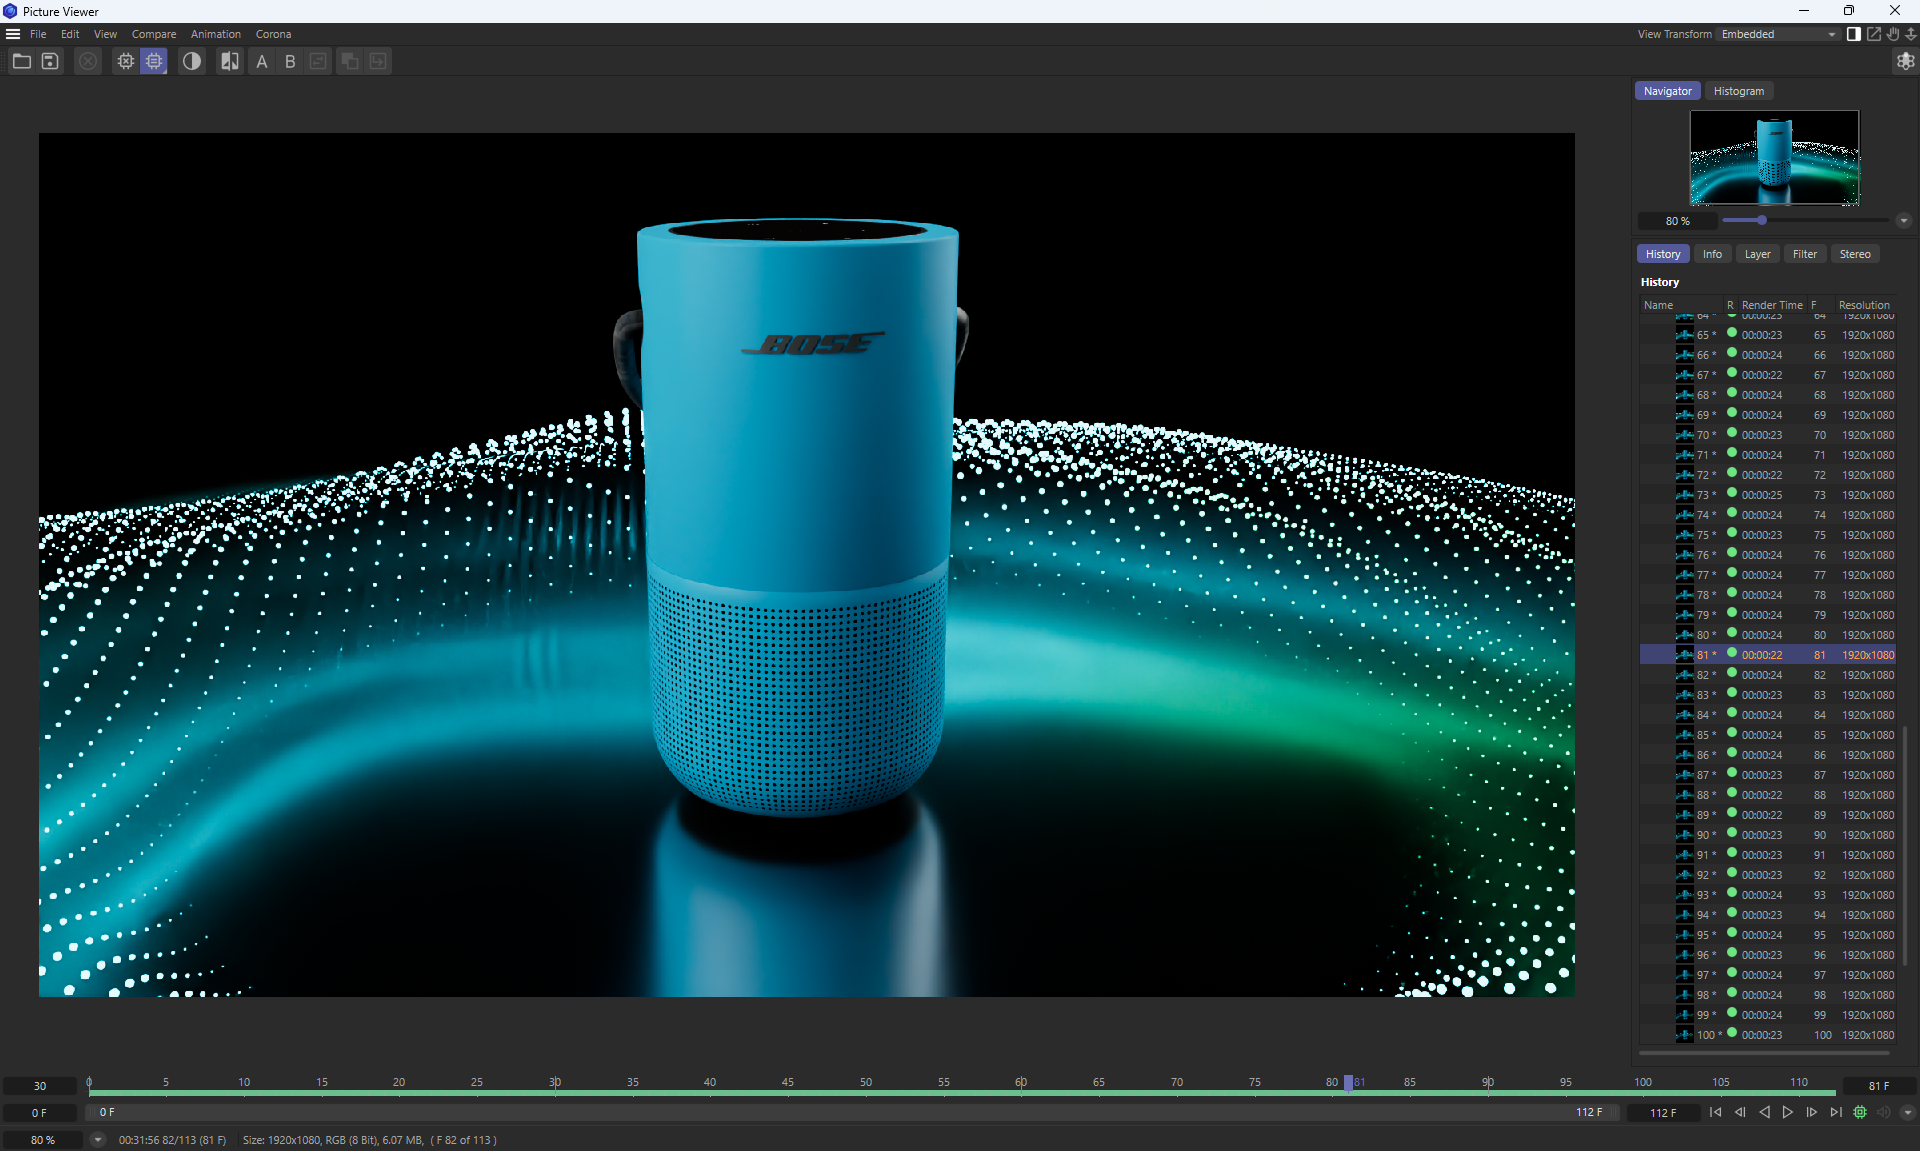
Task: Open playback options arrow beside speaker icon
Action: coord(1907,1112)
